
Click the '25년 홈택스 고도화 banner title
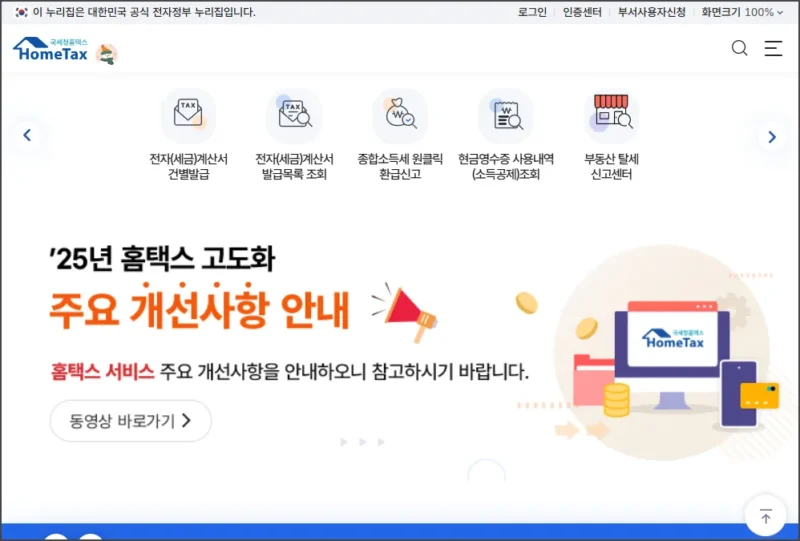pyautogui.click(x=162, y=258)
